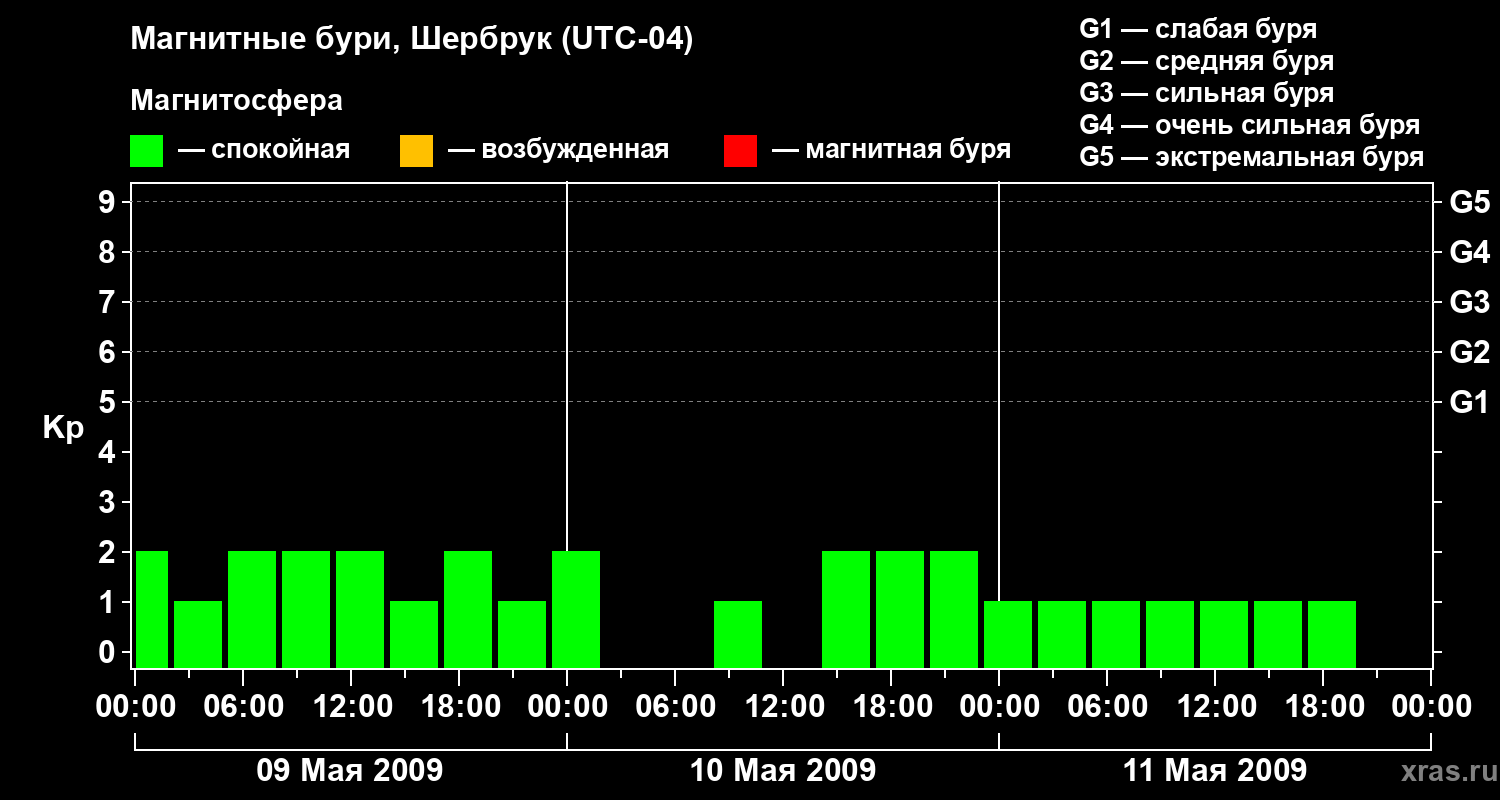Click the bar covering 06:00 on 11 May
Image resolution: width=1500 pixels, height=800 pixels.
(x=1116, y=634)
